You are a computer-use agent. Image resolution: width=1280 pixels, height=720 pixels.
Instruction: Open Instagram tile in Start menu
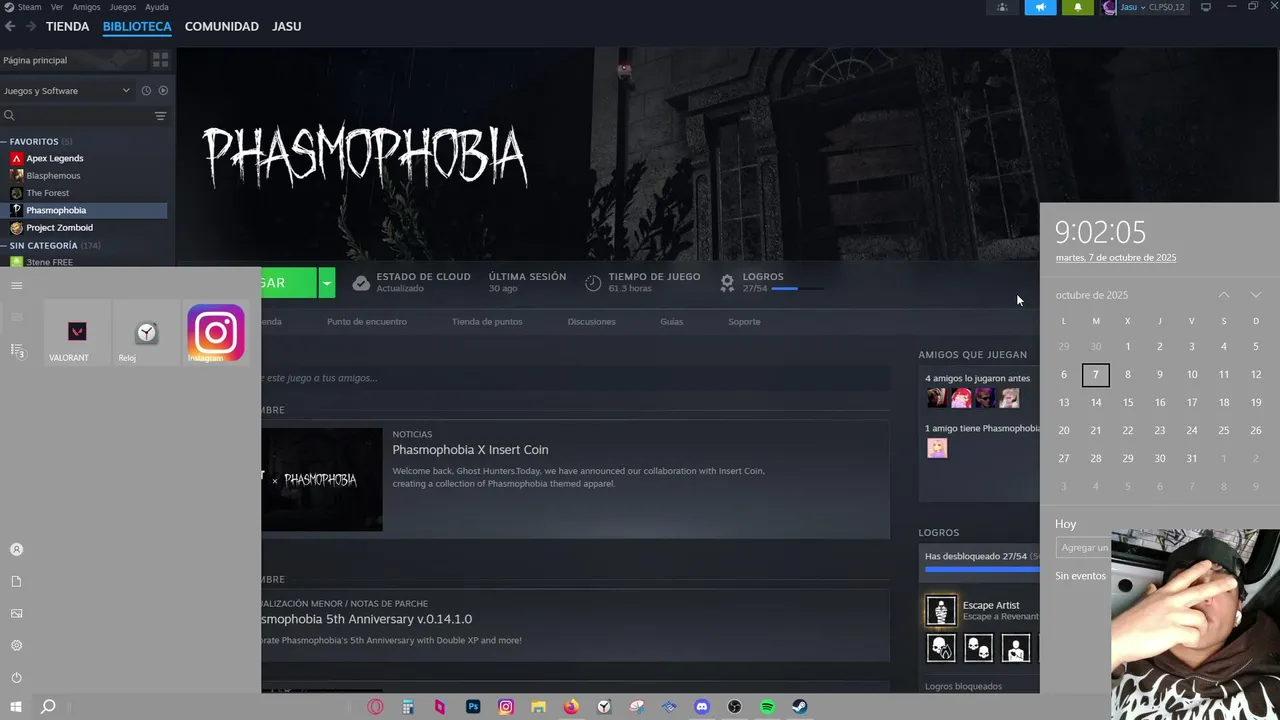point(216,333)
